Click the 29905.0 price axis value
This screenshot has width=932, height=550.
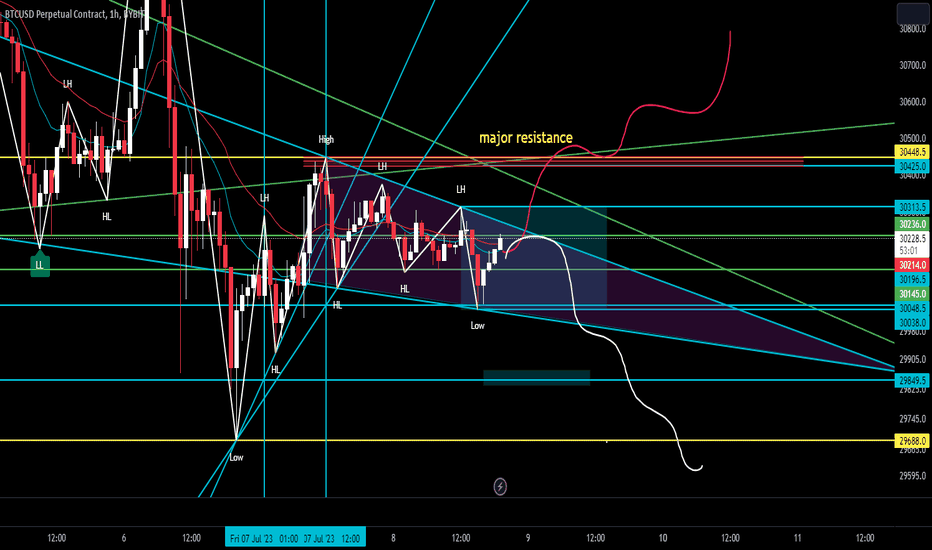[912, 359]
